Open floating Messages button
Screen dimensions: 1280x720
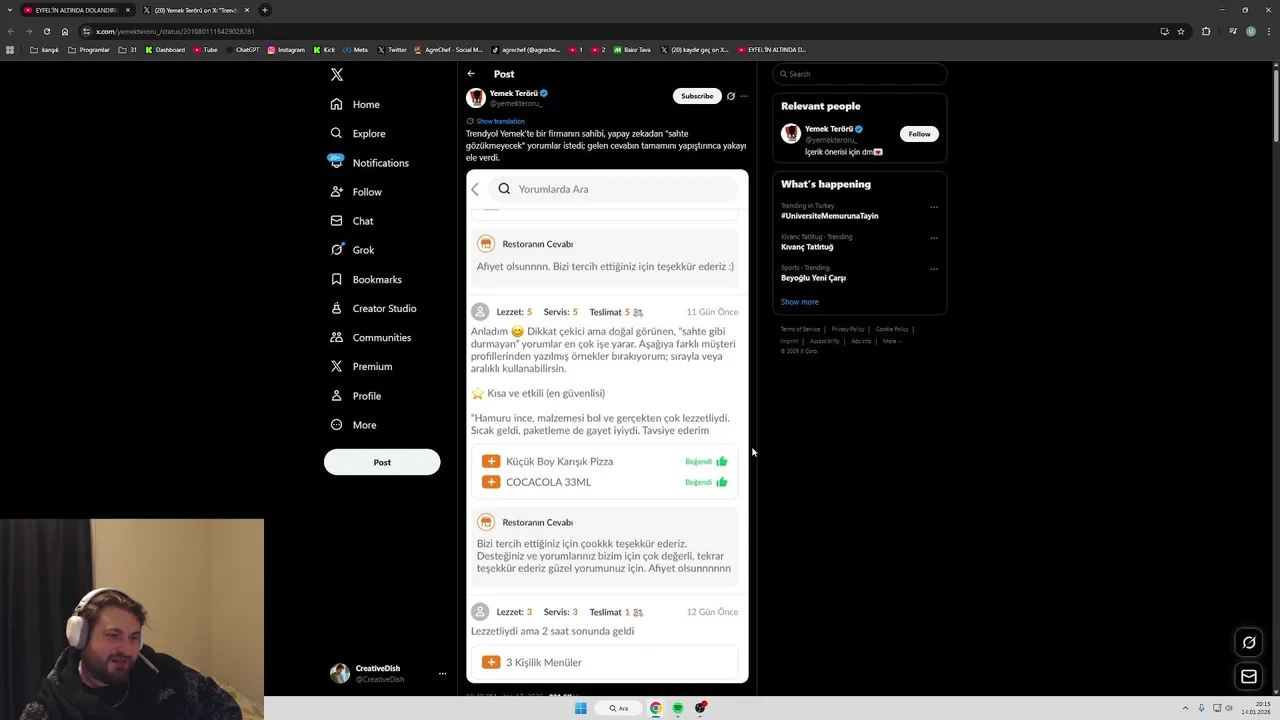click(1249, 677)
